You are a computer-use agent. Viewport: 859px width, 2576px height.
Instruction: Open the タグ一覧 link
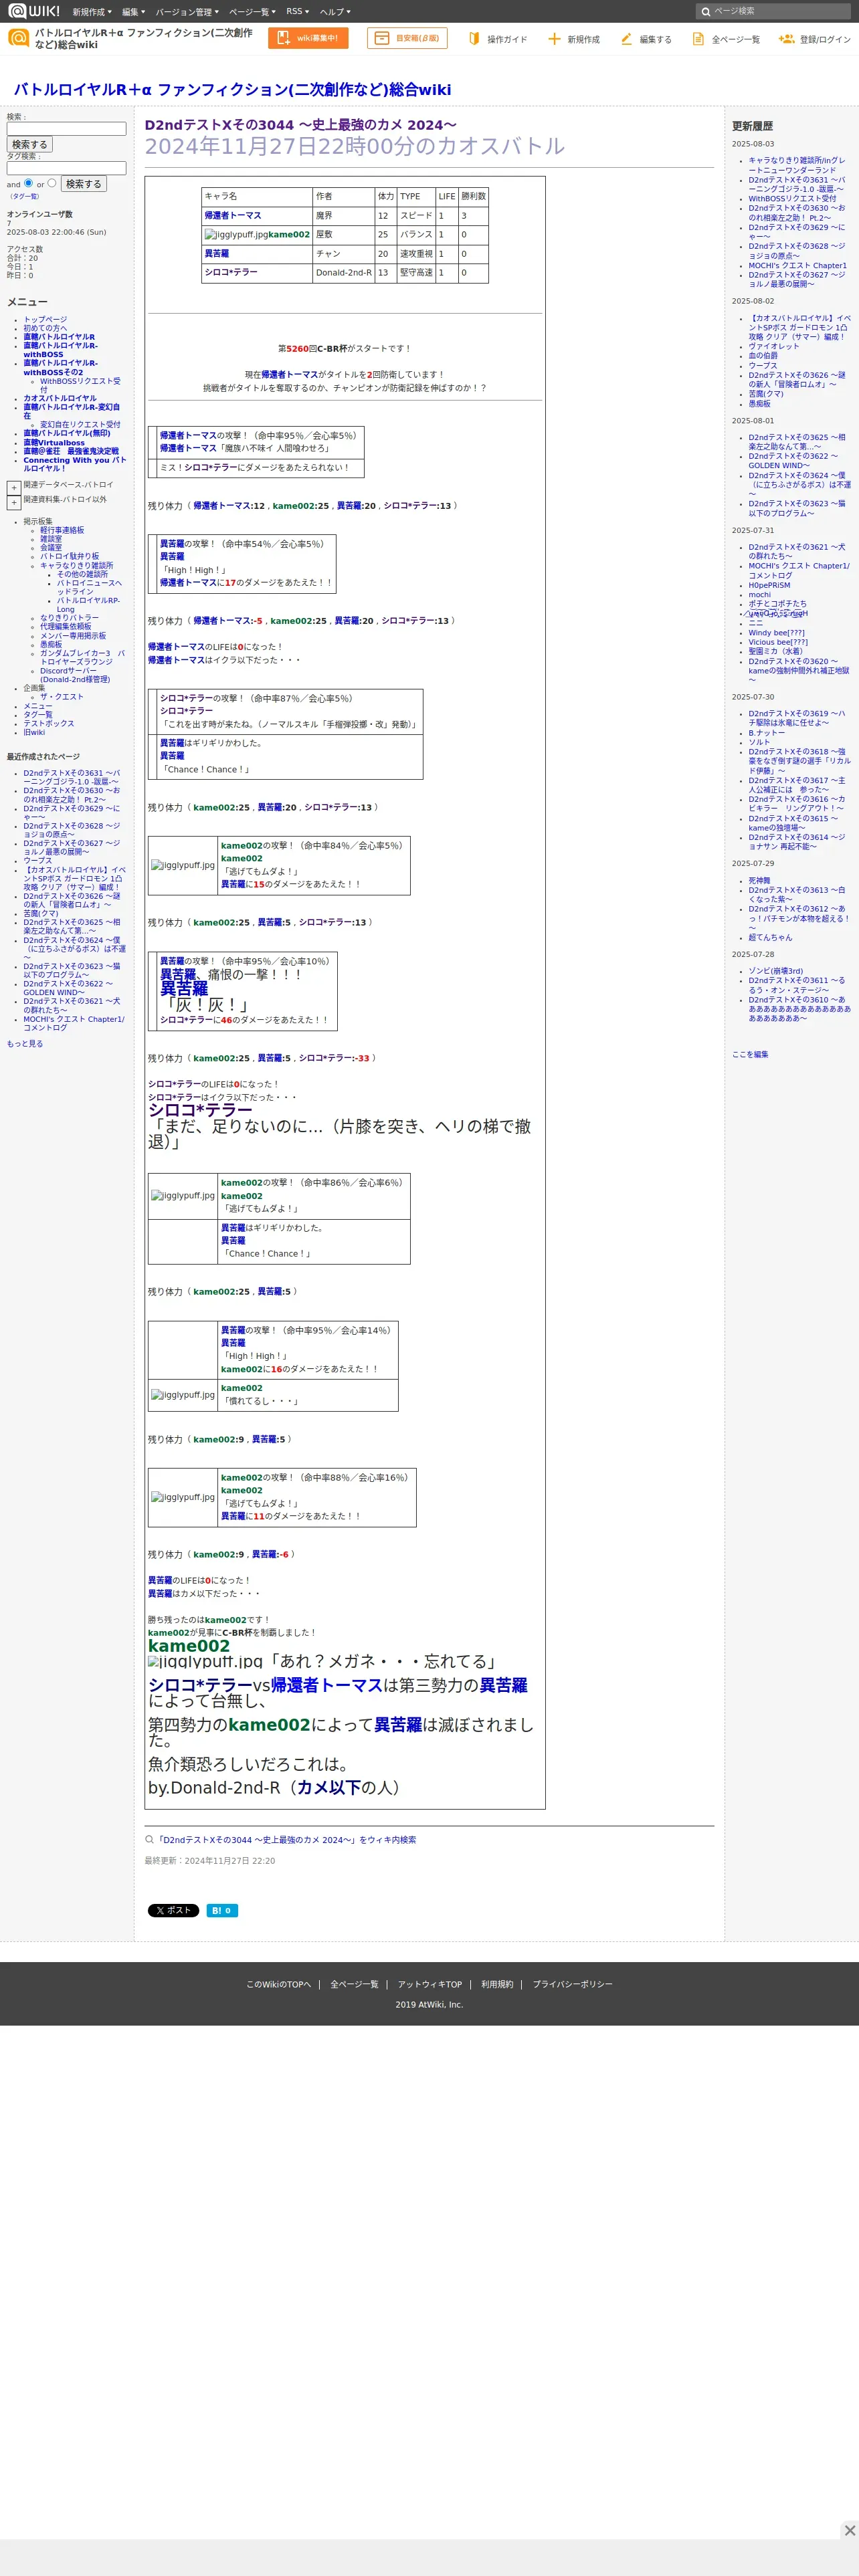pyautogui.click(x=25, y=197)
